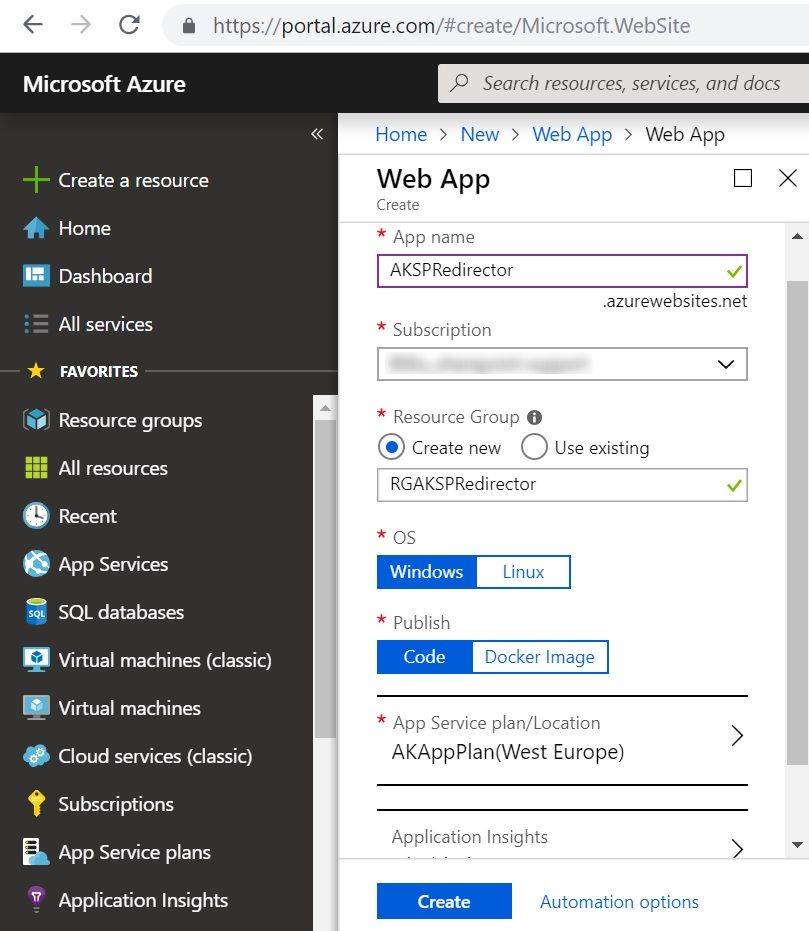Image resolution: width=809 pixels, height=931 pixels.
Task: Click the Favorites star icon
Action: pos(36,371)
